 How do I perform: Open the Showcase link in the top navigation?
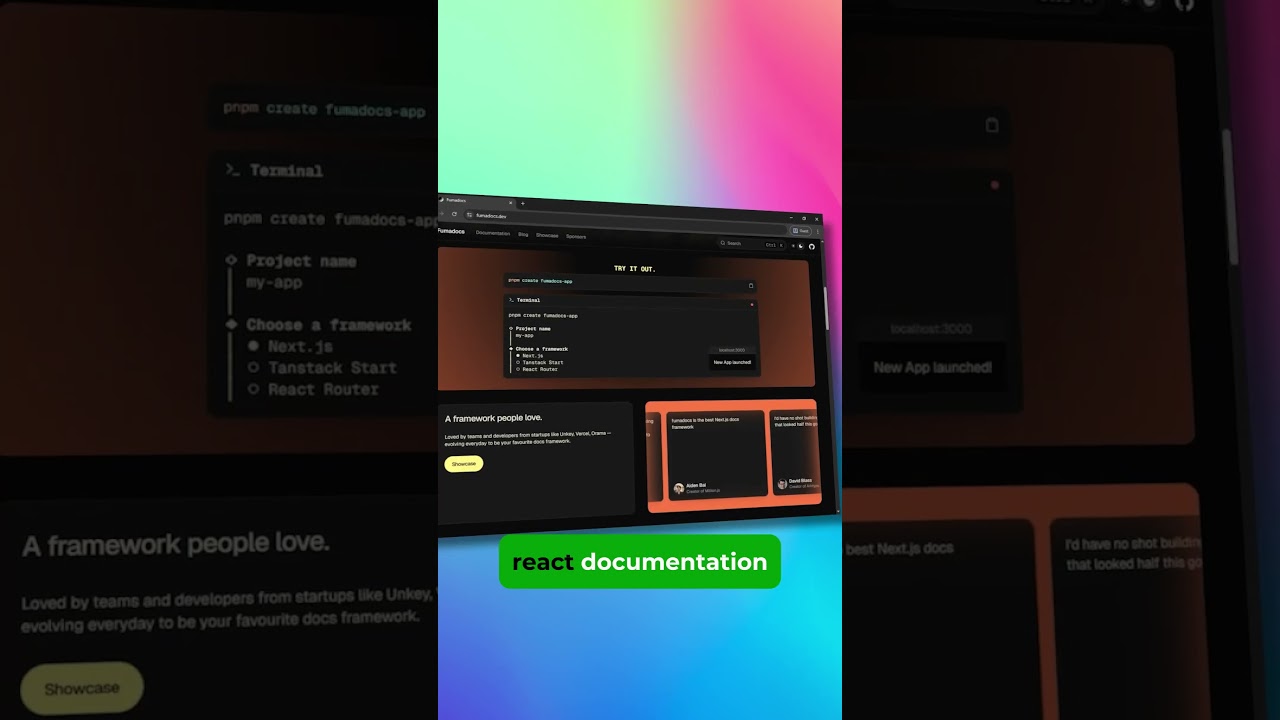(547, 235)
